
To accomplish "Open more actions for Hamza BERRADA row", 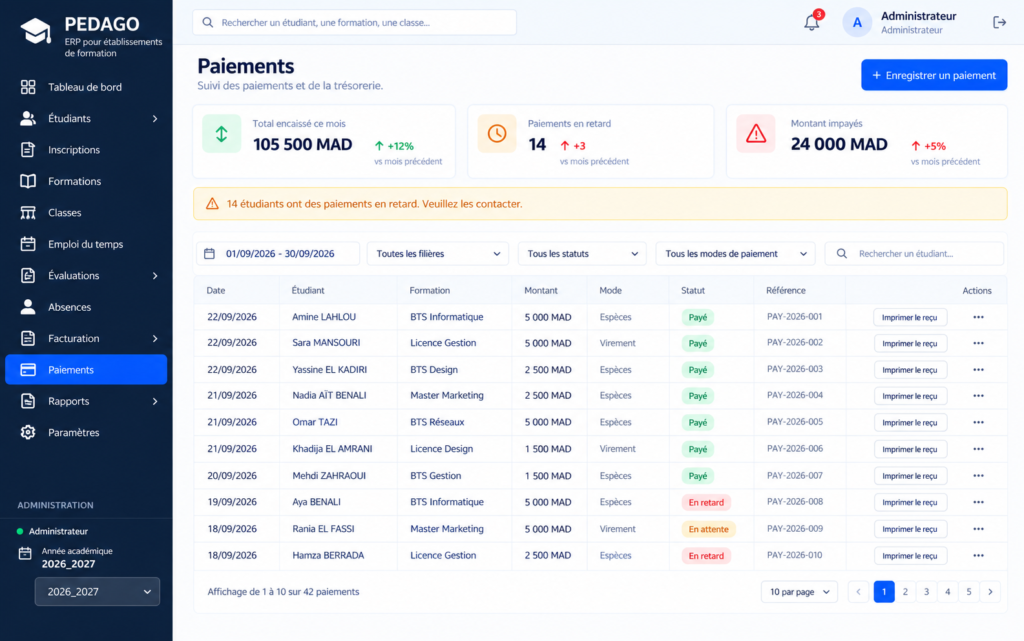I will click(978, 555).
